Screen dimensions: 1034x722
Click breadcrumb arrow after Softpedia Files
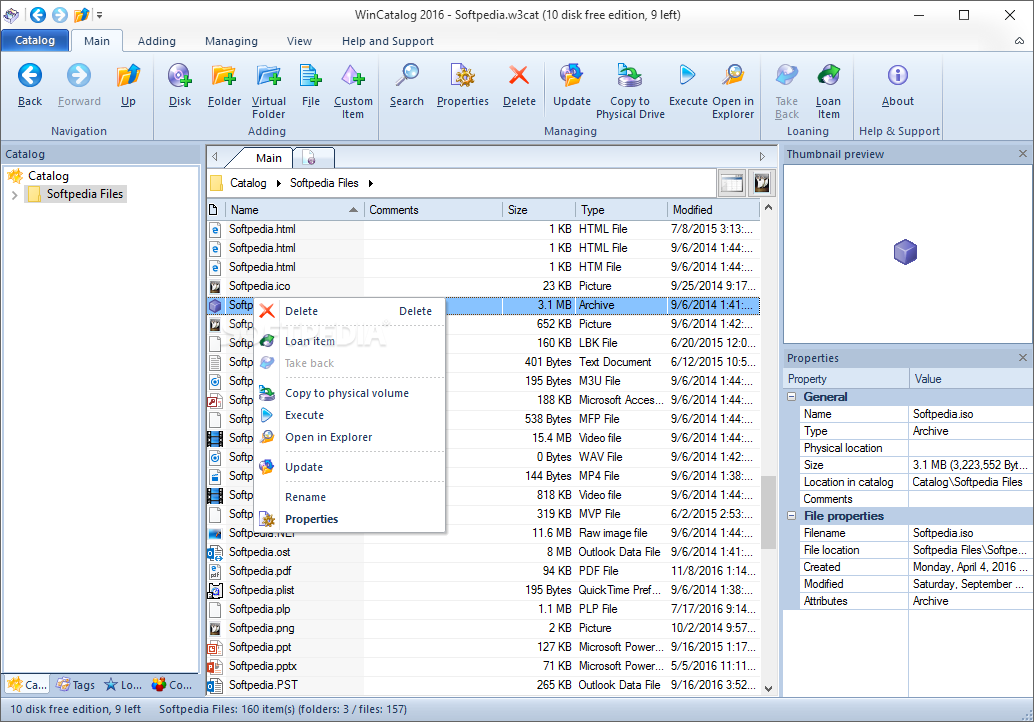point(371,183)
